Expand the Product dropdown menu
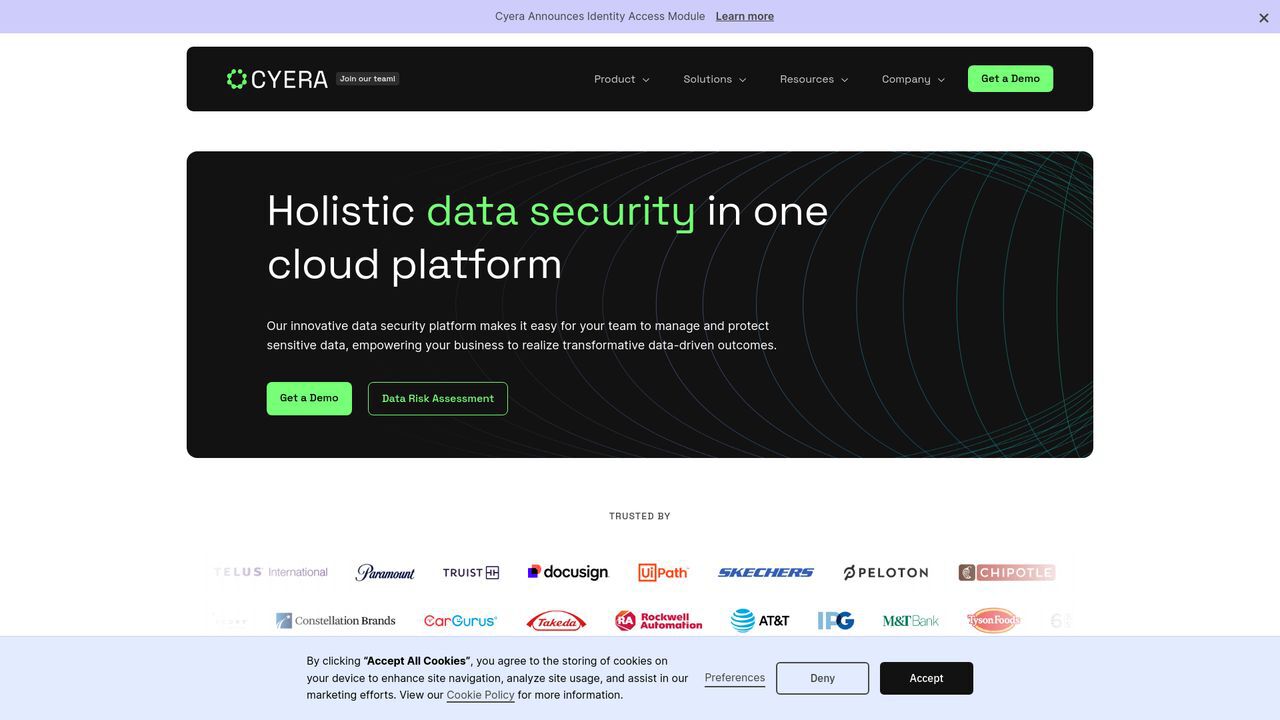This screenshot has height=720, width=1280. coord(621,79)
